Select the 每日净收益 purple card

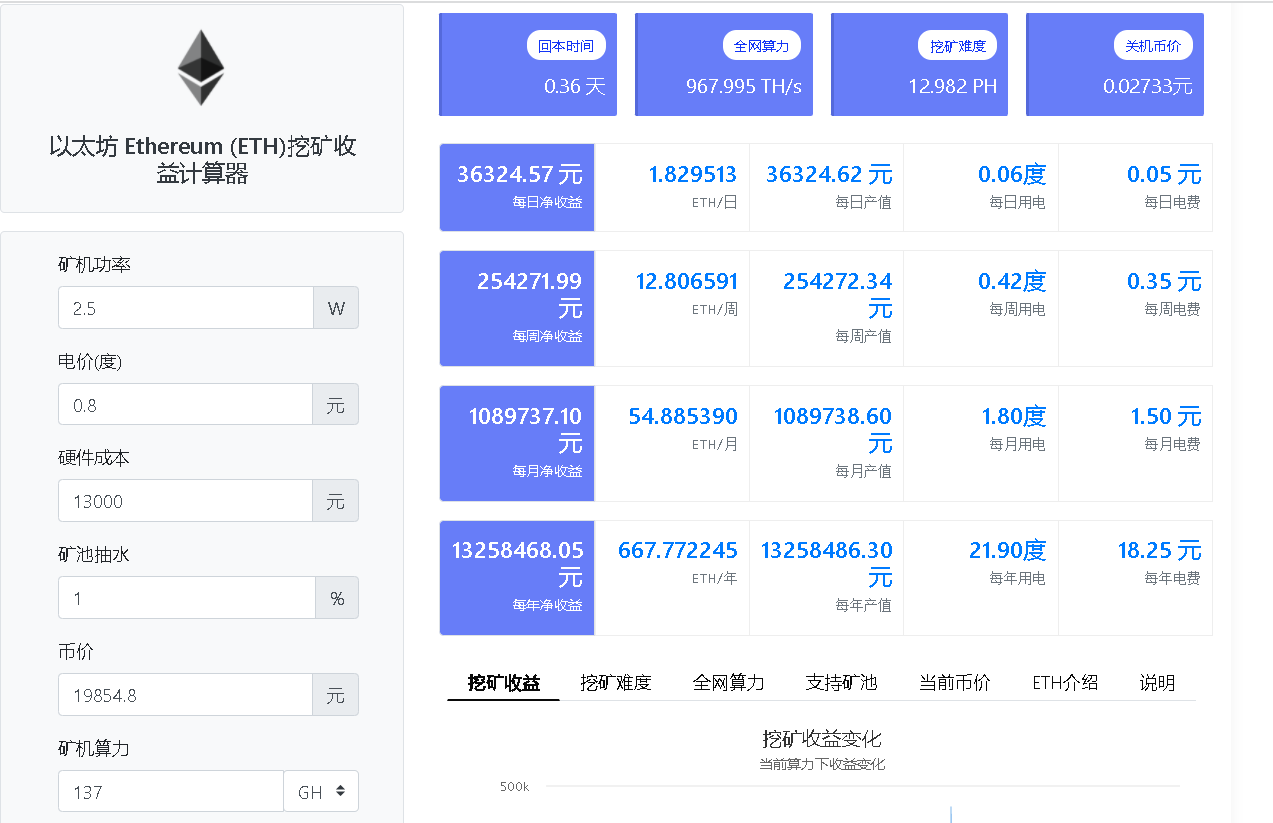click(516, 187)
